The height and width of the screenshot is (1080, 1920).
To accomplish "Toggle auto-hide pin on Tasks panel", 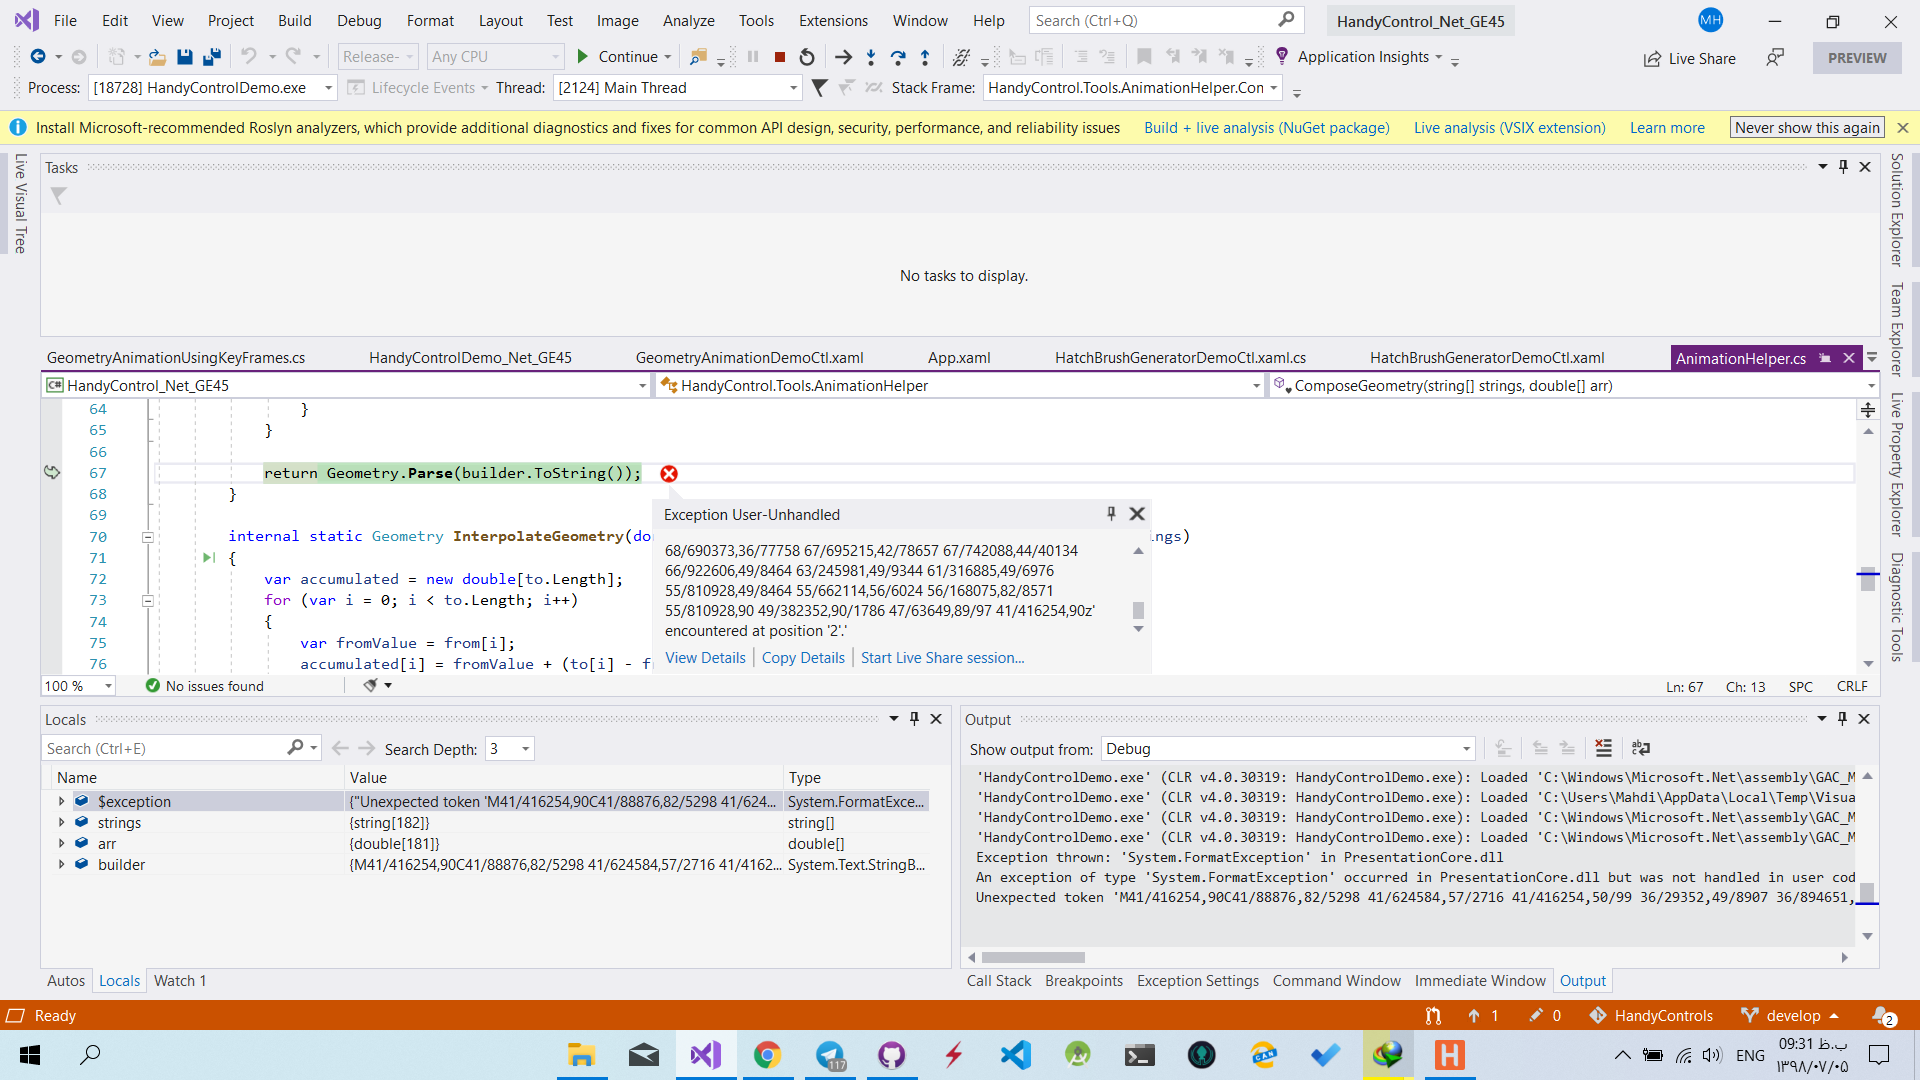I will 1843,167.
